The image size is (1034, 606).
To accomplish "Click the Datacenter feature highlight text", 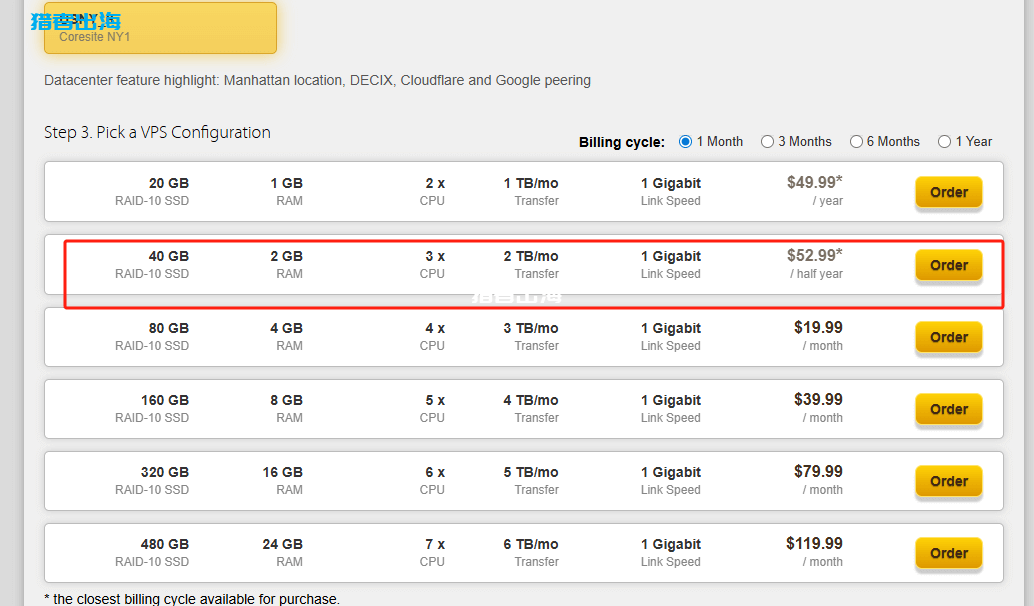I will pos(317,80).
